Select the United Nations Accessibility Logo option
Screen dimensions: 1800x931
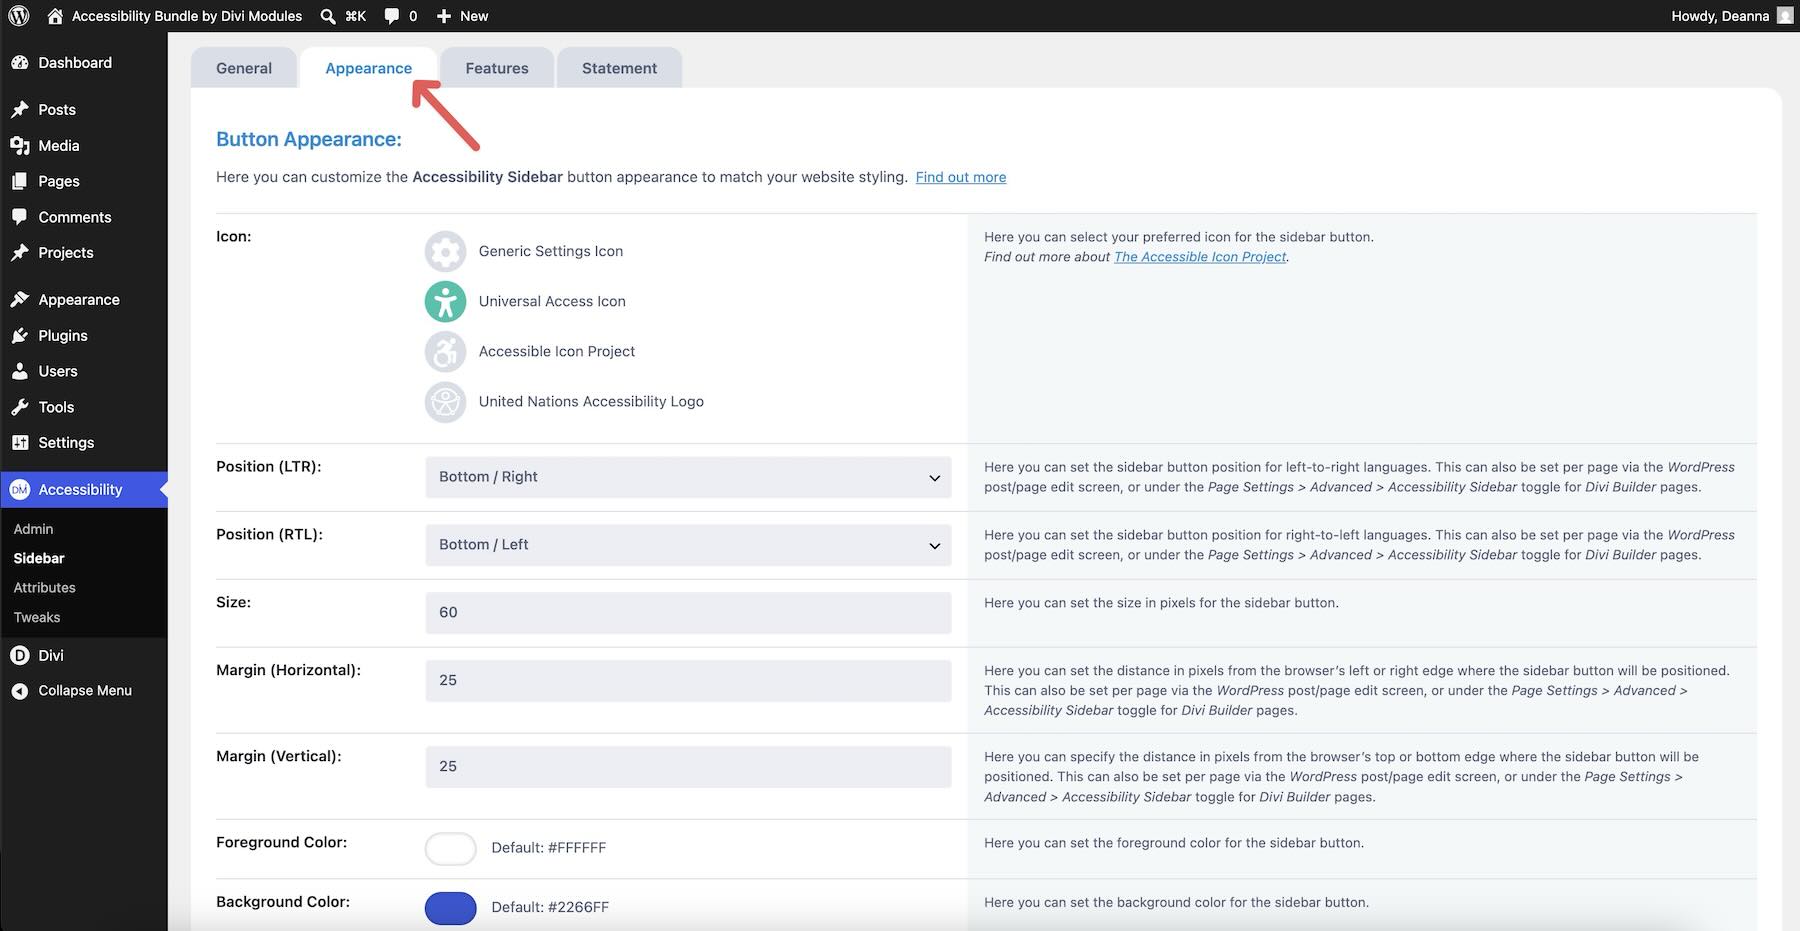445,401
